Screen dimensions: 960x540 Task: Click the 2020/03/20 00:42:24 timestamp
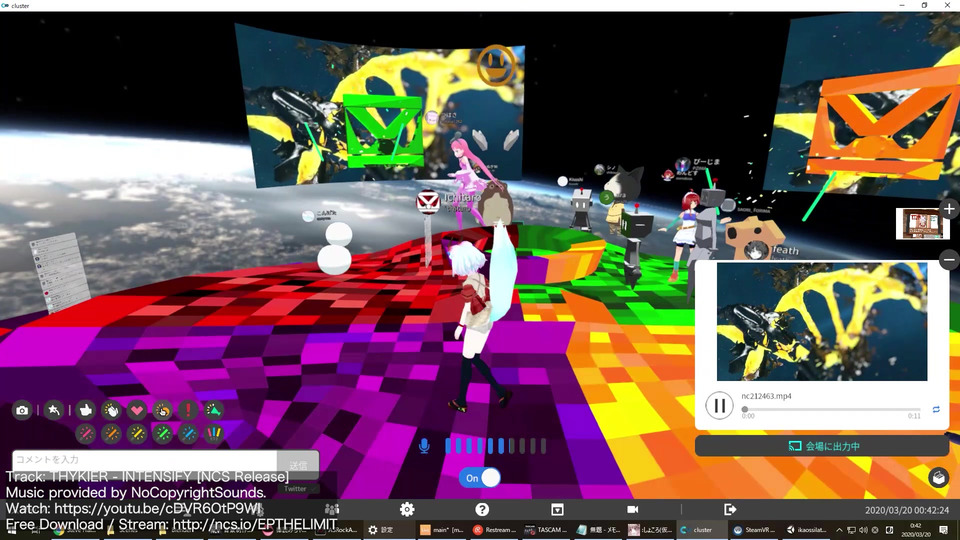tap(907, 510)
